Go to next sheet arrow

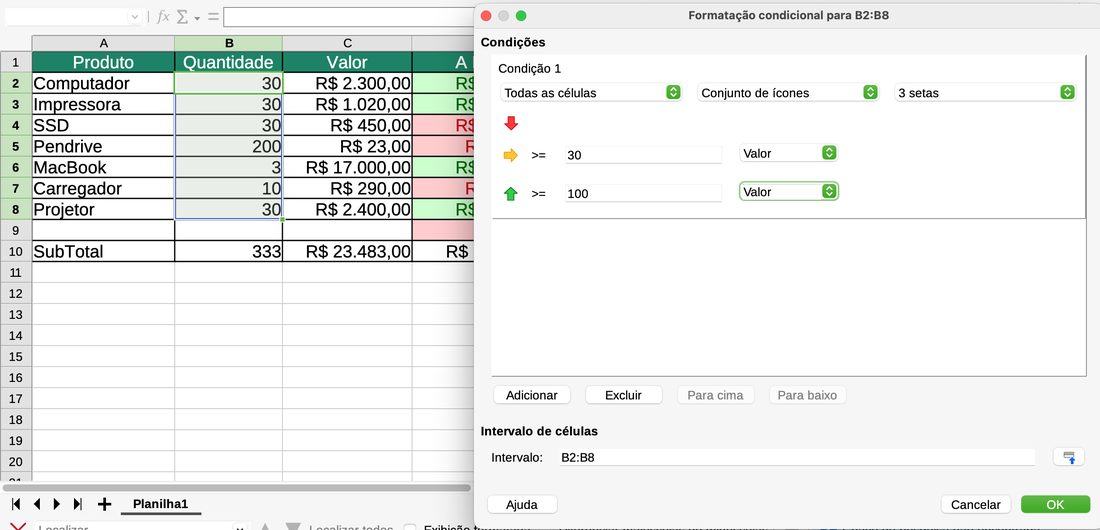tap(57, 503)
